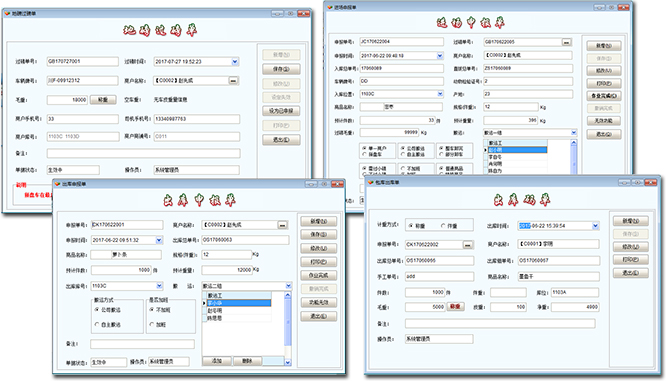This screenshot has height=381, width=666.
Task: Click 退出 button in 出库码单
Action: click(631, 273)
